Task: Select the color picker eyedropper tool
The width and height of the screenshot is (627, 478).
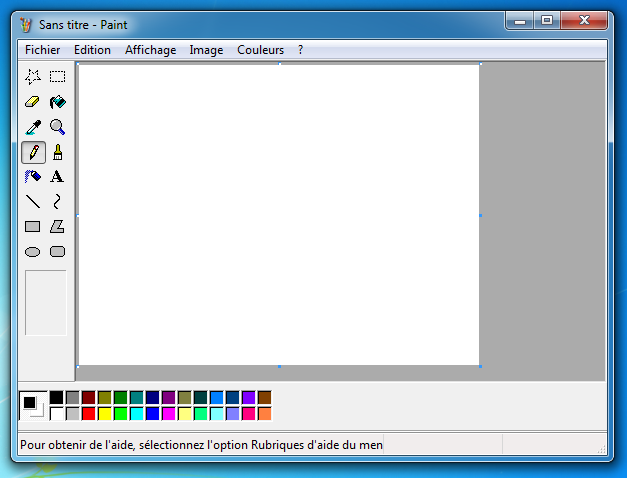Action: click(x=33, y=127)
